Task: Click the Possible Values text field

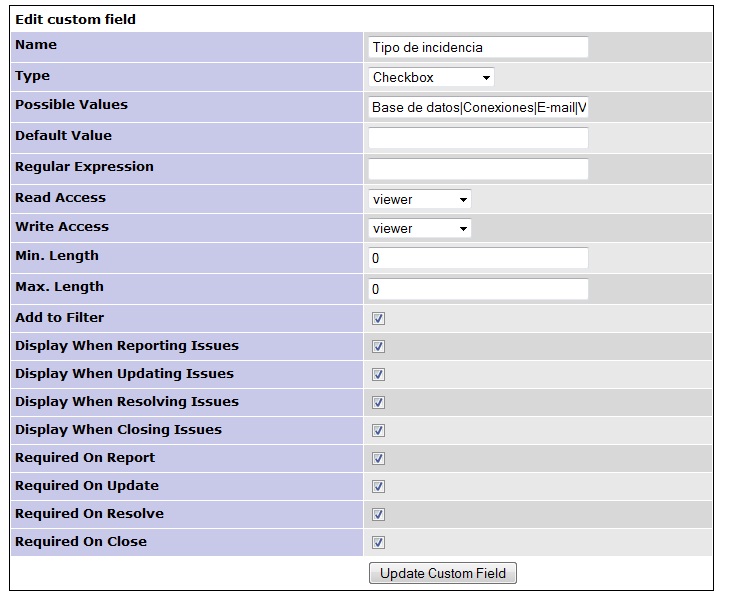Action: tap(478, 108)
